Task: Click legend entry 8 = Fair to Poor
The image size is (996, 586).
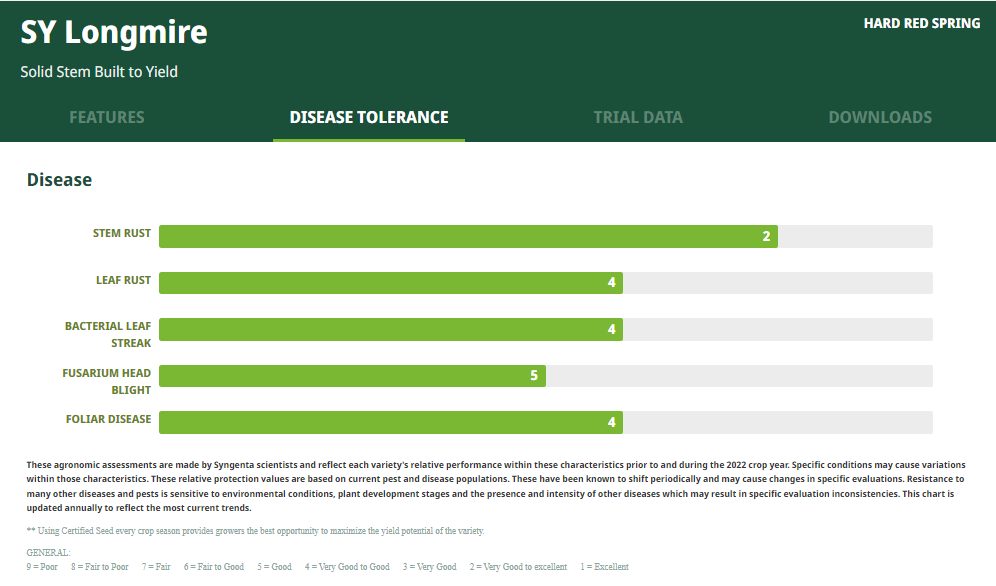Action: coord(100,567)
